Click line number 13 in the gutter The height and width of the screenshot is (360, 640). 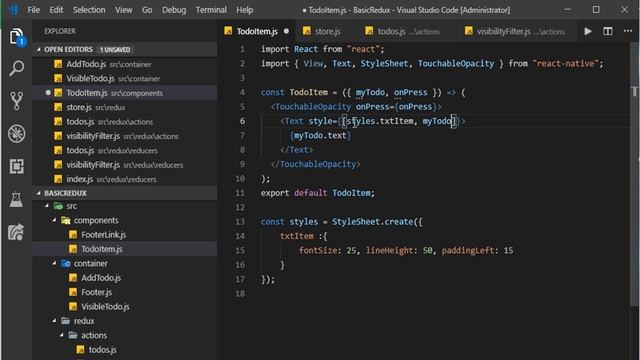pyautogui.click(x=240, y=222)
